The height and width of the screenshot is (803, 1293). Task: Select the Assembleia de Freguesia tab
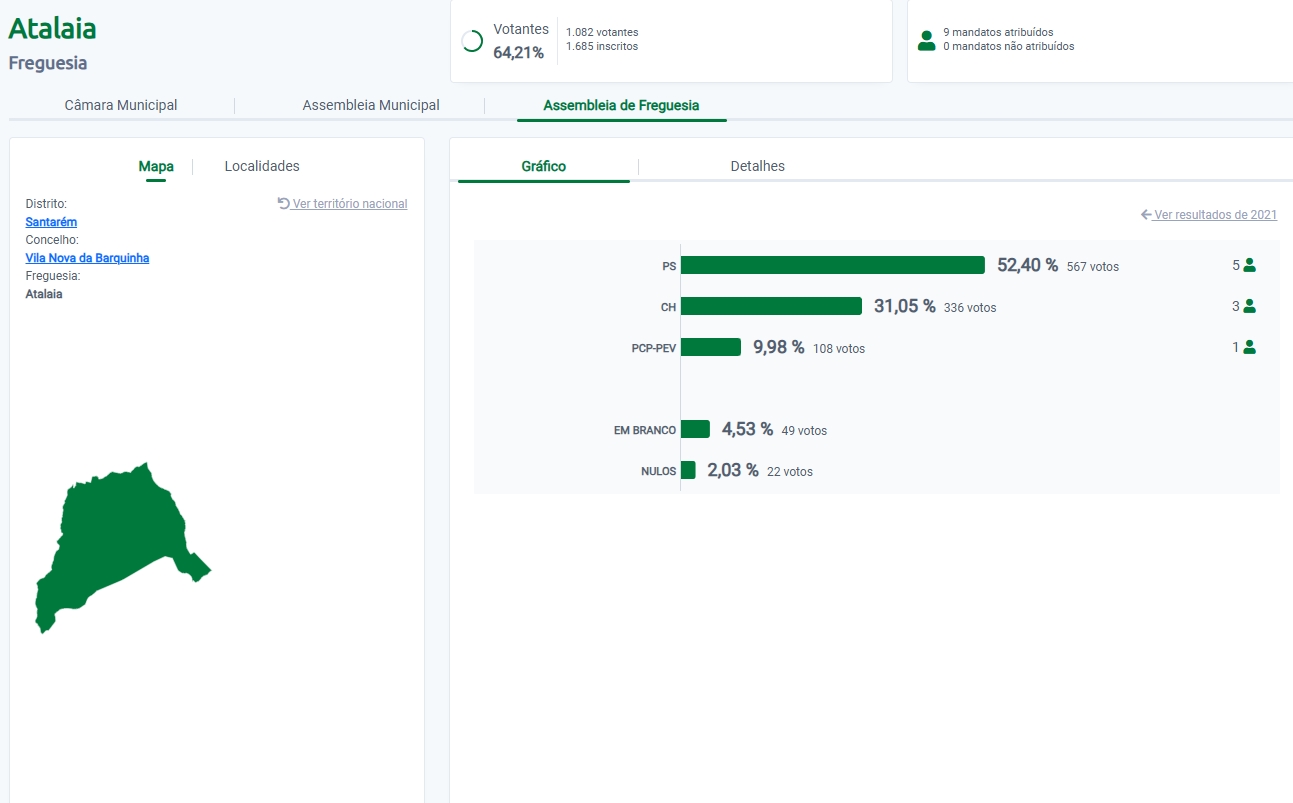point(621,105)
